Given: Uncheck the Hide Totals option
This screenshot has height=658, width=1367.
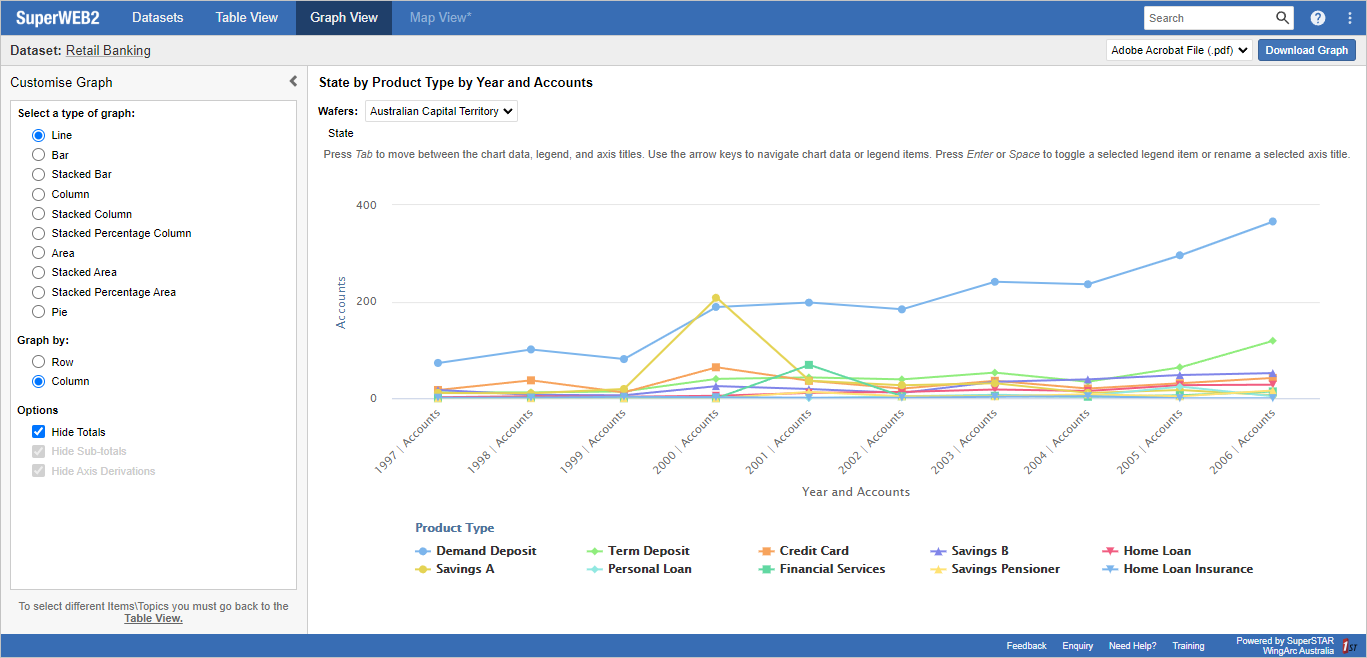Looking at the screenshot, I should pyautogui.click(x=38, y=431).
